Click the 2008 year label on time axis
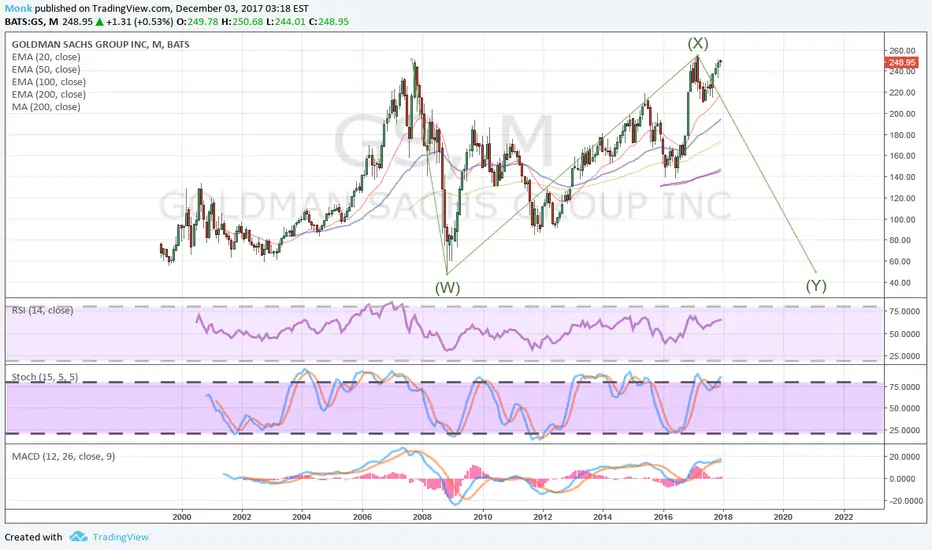This screenshot has width=932, height=550. [x=423, y=517]
